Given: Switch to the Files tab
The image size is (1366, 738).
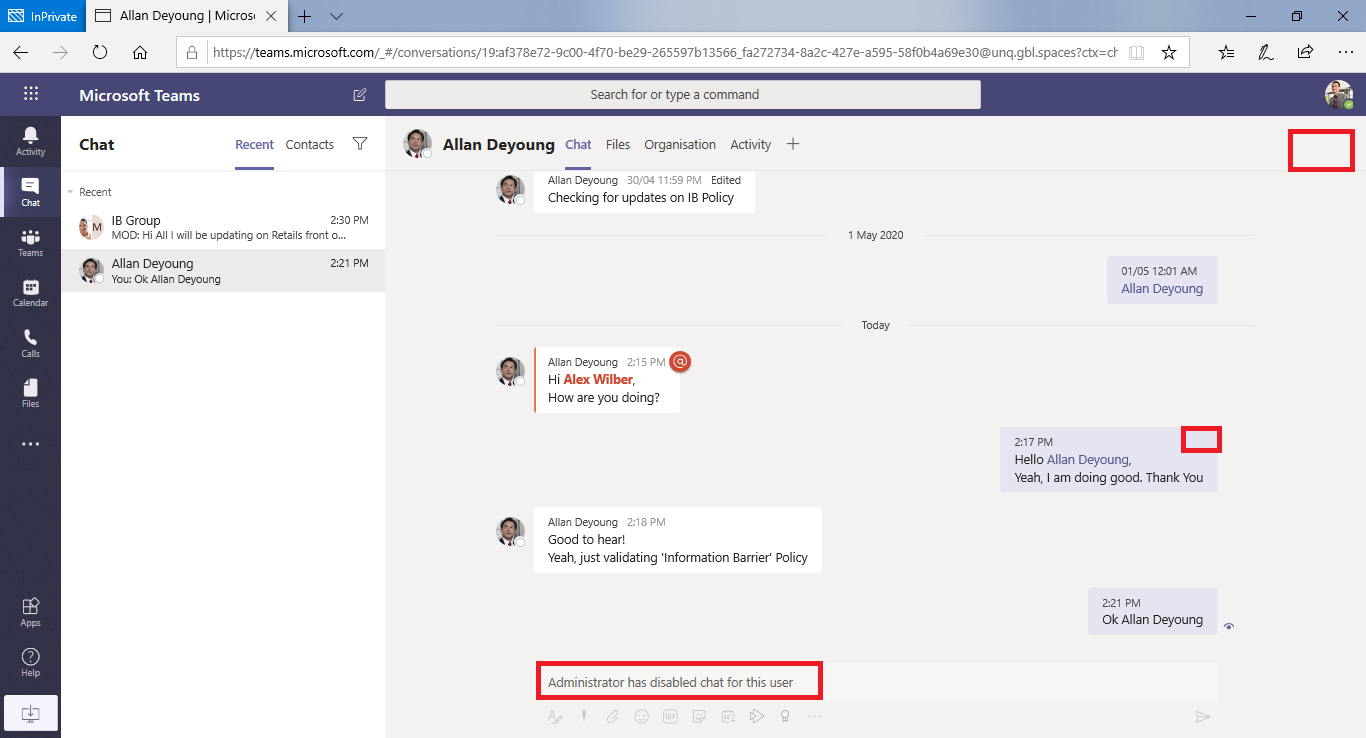Looking at the screenshot, I should tap(617, 144).
